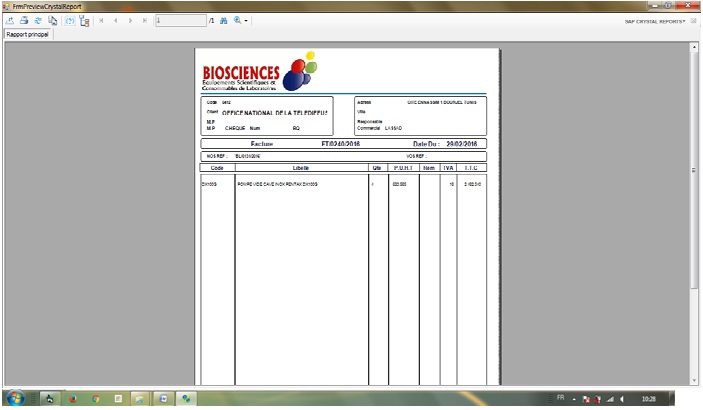Click the FR language indicator in tray
This screenshot has width=703, height=410.
(x=560, y=398)
